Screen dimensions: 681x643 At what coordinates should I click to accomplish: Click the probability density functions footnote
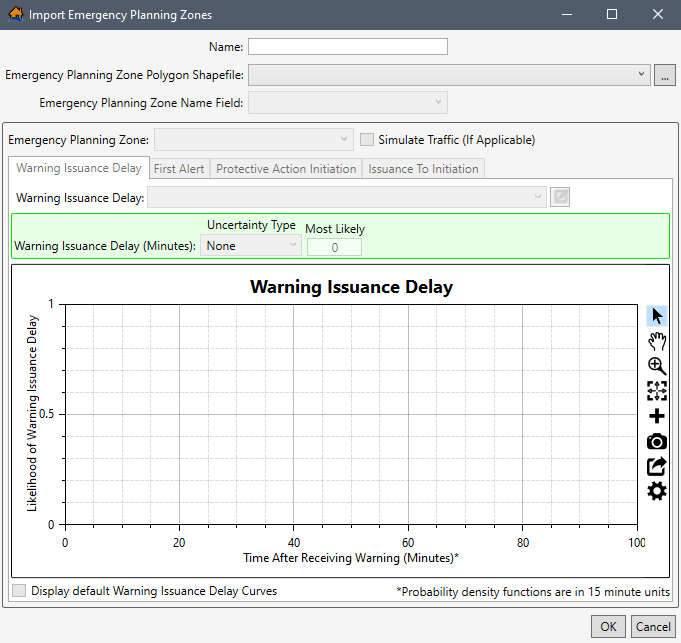tap(533, 592)
